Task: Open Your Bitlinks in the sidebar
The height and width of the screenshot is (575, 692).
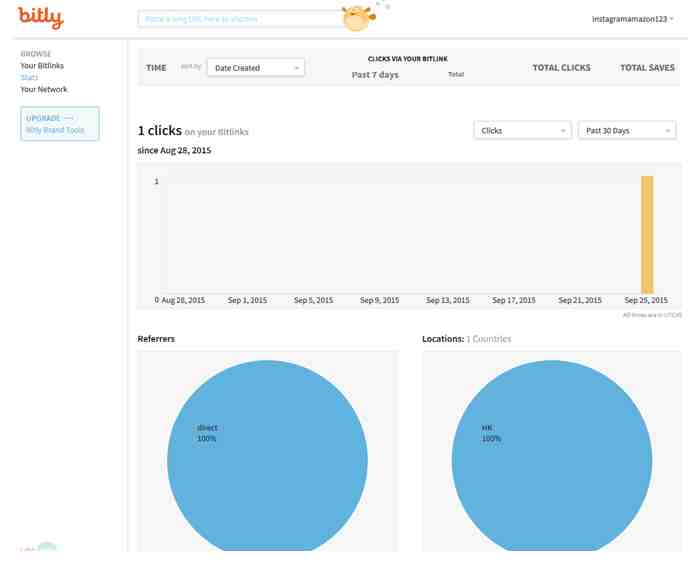Action: [42, 66]
